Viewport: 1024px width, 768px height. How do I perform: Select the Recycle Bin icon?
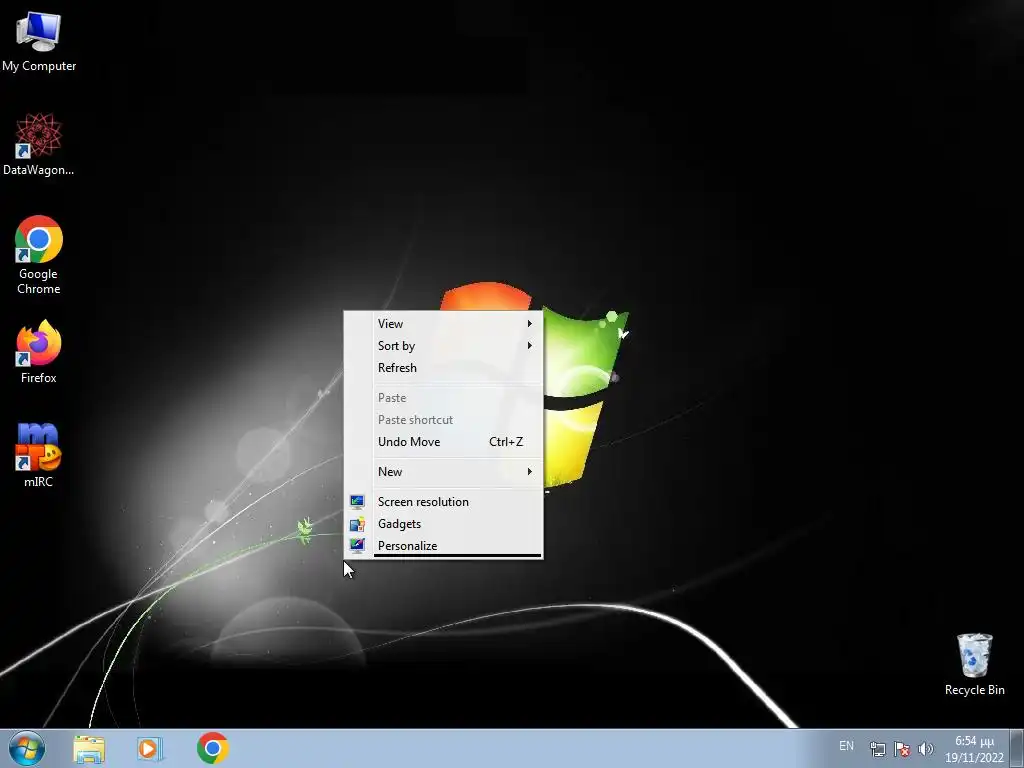(974, 664)
